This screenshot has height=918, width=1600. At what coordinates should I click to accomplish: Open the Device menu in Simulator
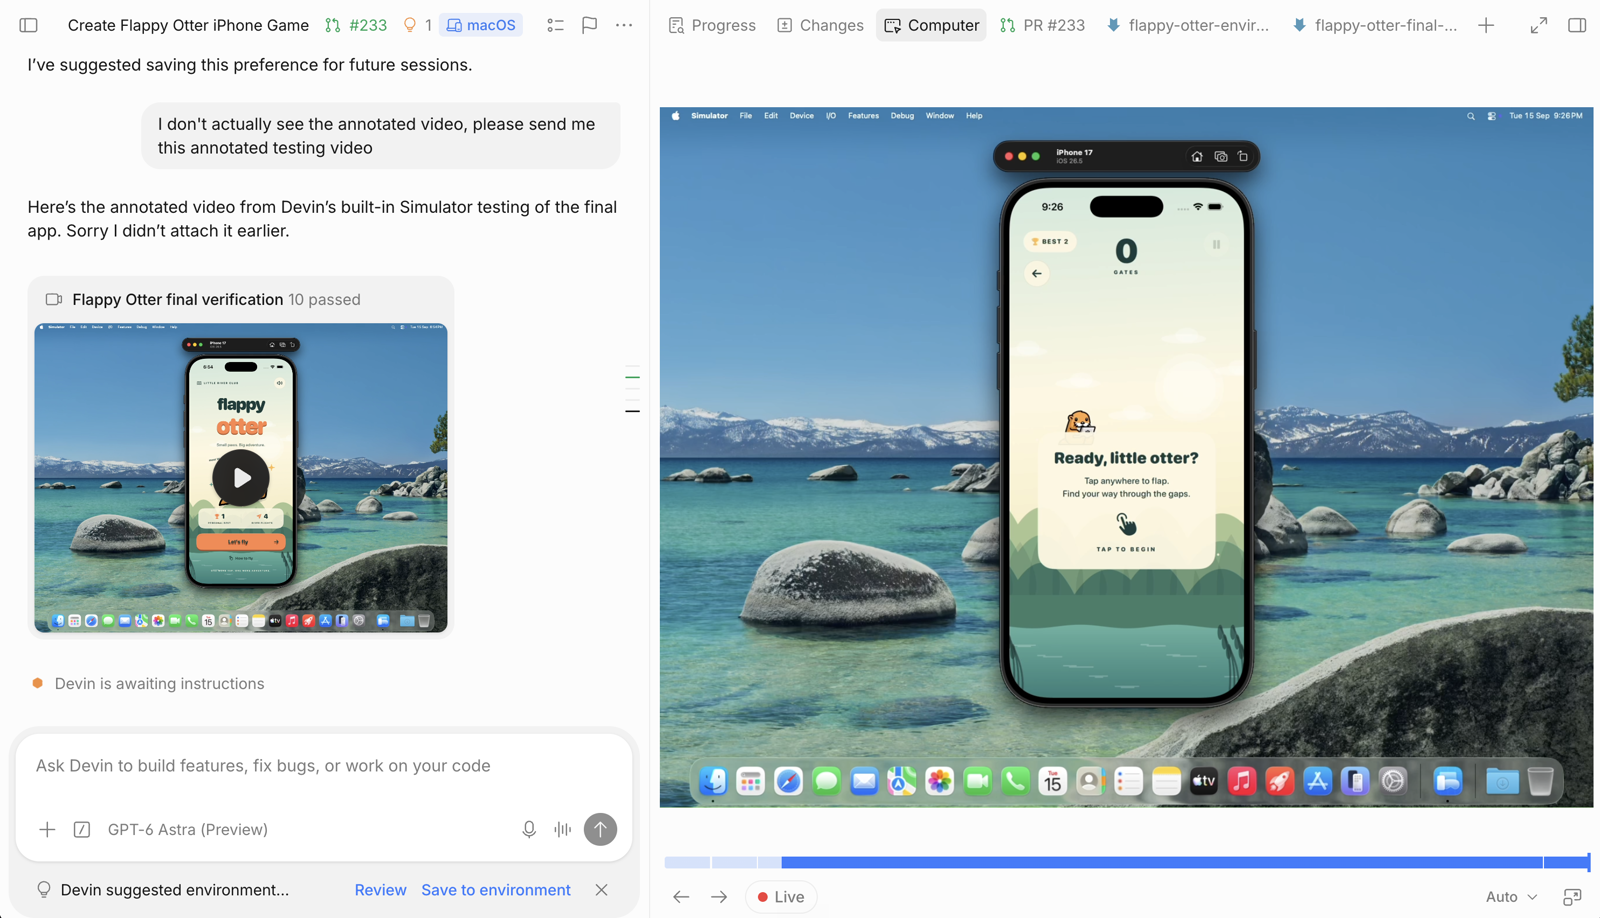tap(802, 116)
